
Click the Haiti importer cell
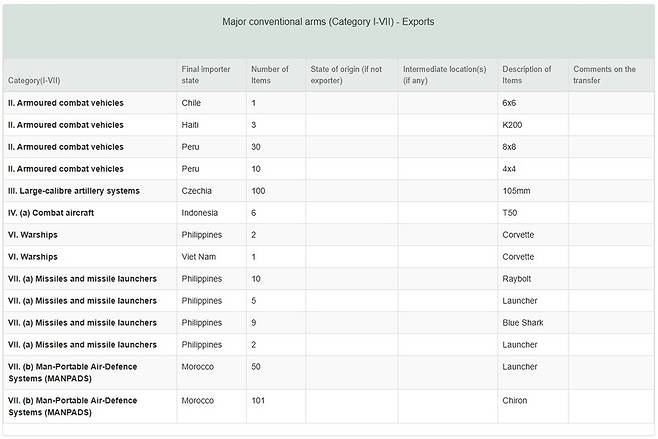pyautogui.click(x=190, y=125)
